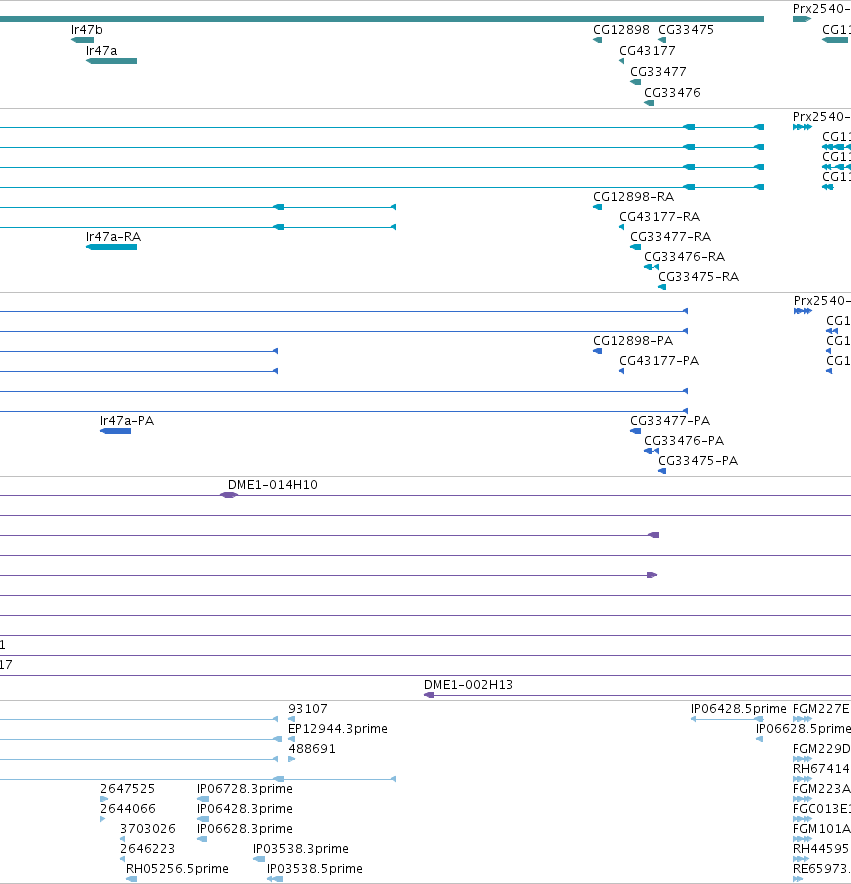This screenshot has height=884, width=851.
Task: Click the FGM227E feature label
Action: (x=822, y=709)
